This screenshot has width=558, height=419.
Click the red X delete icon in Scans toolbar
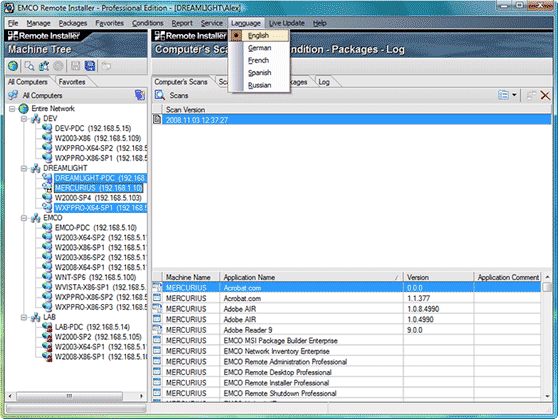click(x=545, y=95)
